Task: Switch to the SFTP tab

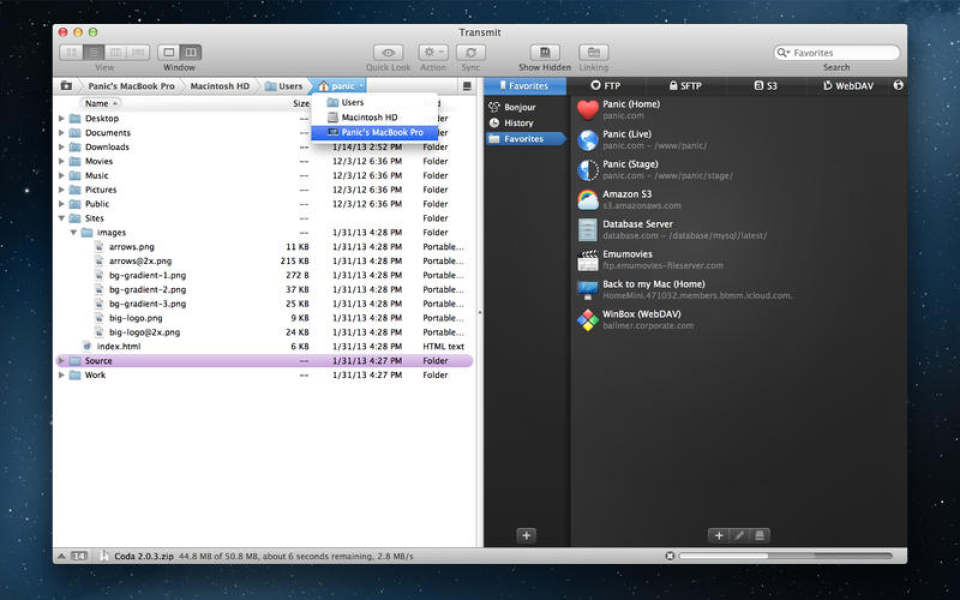Action: 685,86
